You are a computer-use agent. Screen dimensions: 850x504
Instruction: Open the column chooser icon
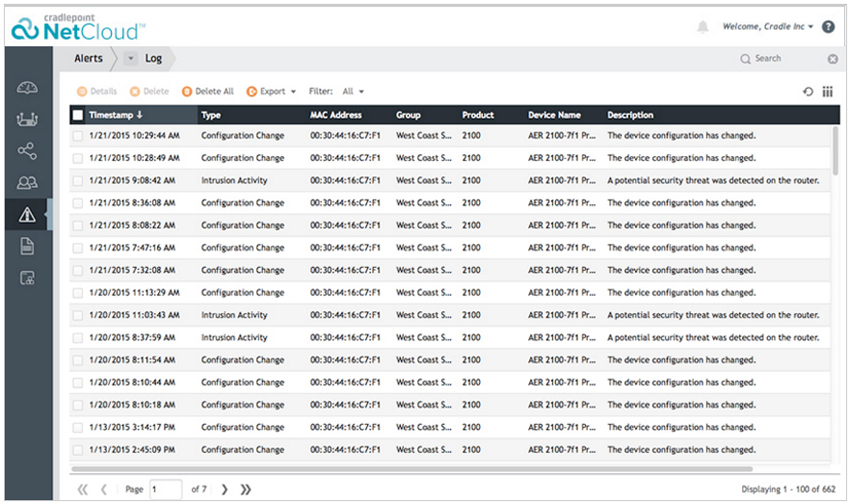[x=827, y=92]
